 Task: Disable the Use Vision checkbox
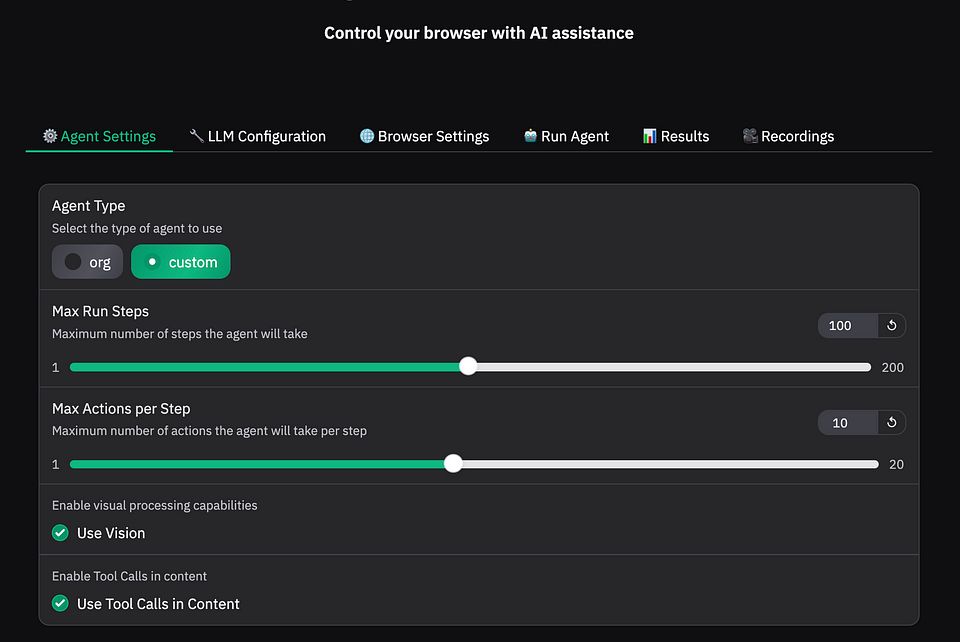(x=61, y=533)
